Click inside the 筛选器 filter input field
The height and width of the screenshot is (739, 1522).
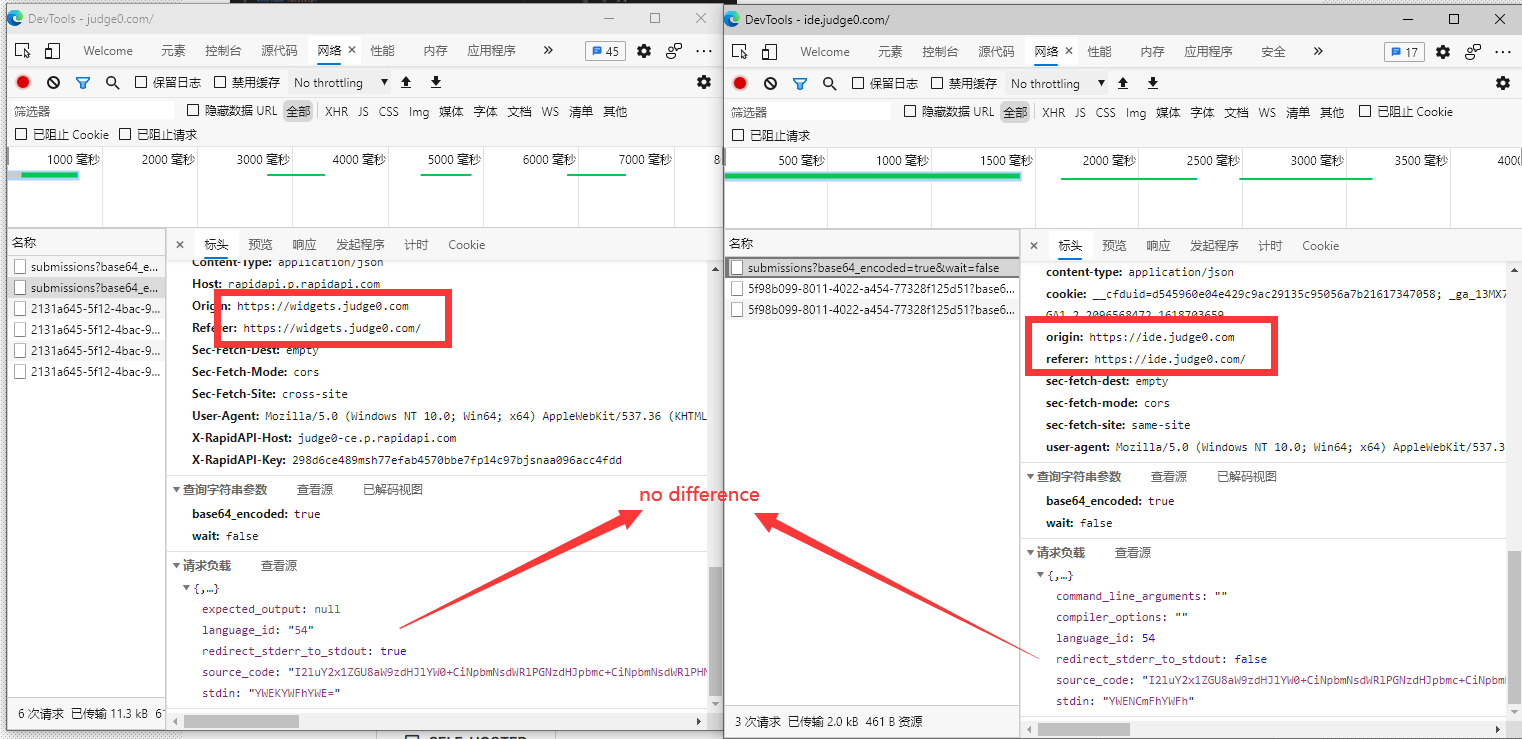[90, 112]
